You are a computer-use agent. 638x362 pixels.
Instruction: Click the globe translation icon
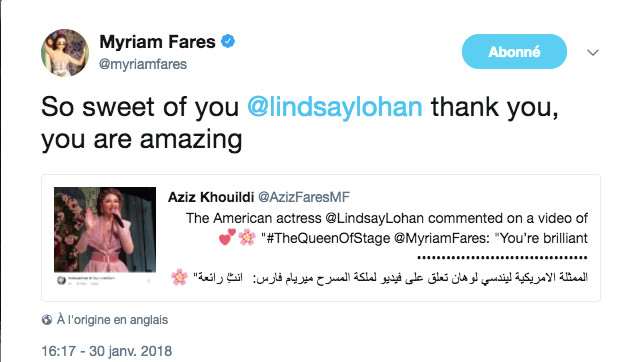click(x=47, y=320)
